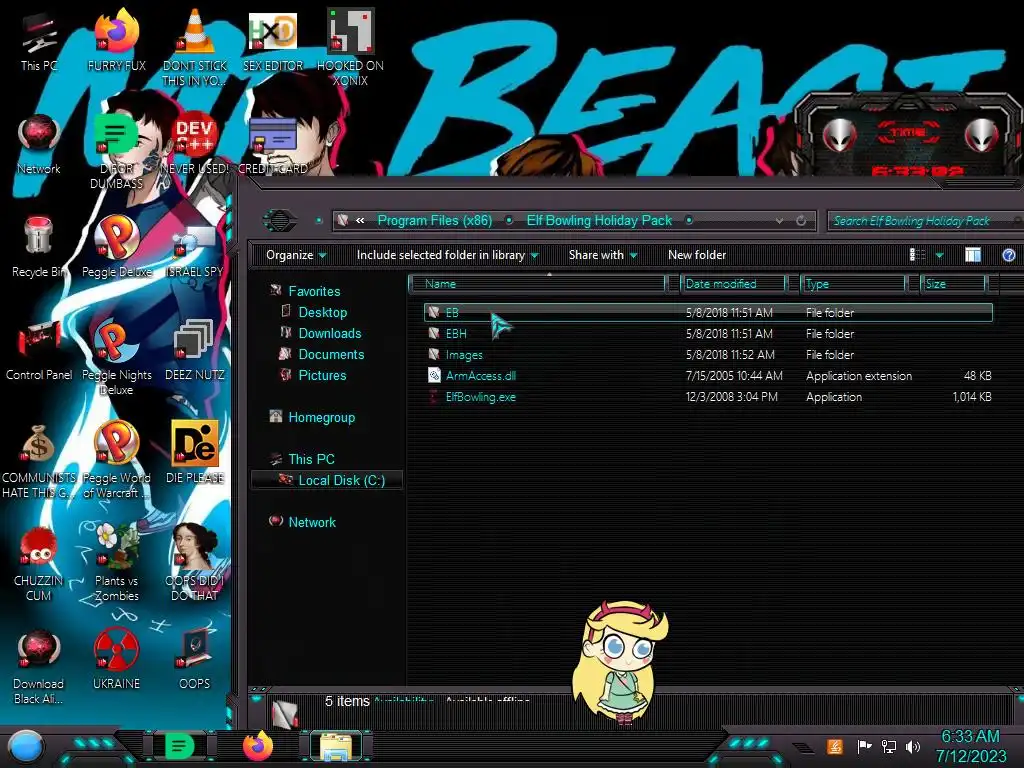Image resolution: width=1024 pixels, height=768 pixels.
Task: Click the Explorer help question mark icon
Action: (x=1008, y=255)
